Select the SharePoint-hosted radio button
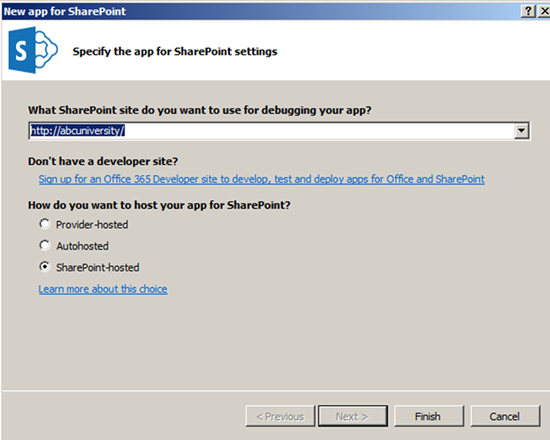Viewport: 550px width, 440px height. 45,267
